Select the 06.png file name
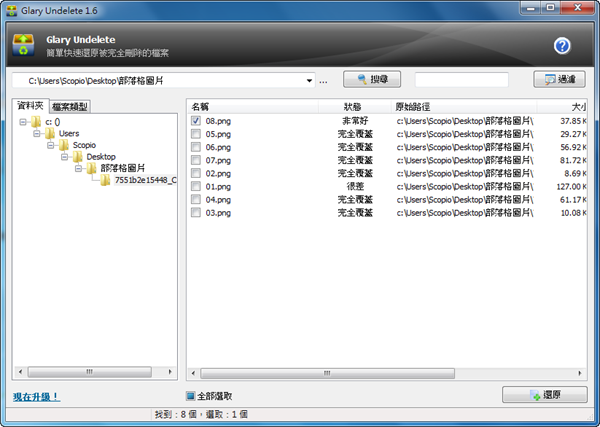Viewport: 600px width, 427px height. (218, 147)
